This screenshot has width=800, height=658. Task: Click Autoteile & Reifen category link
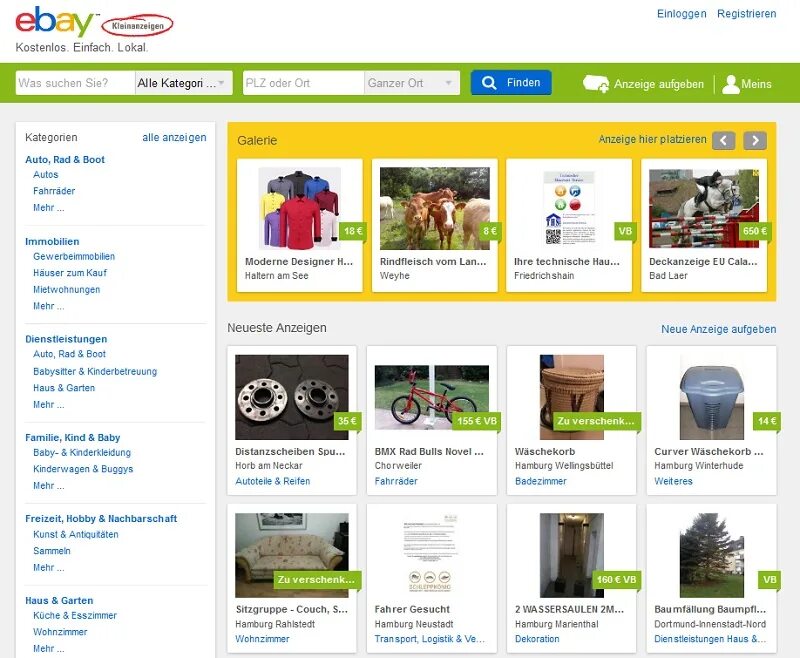point(272,481)
